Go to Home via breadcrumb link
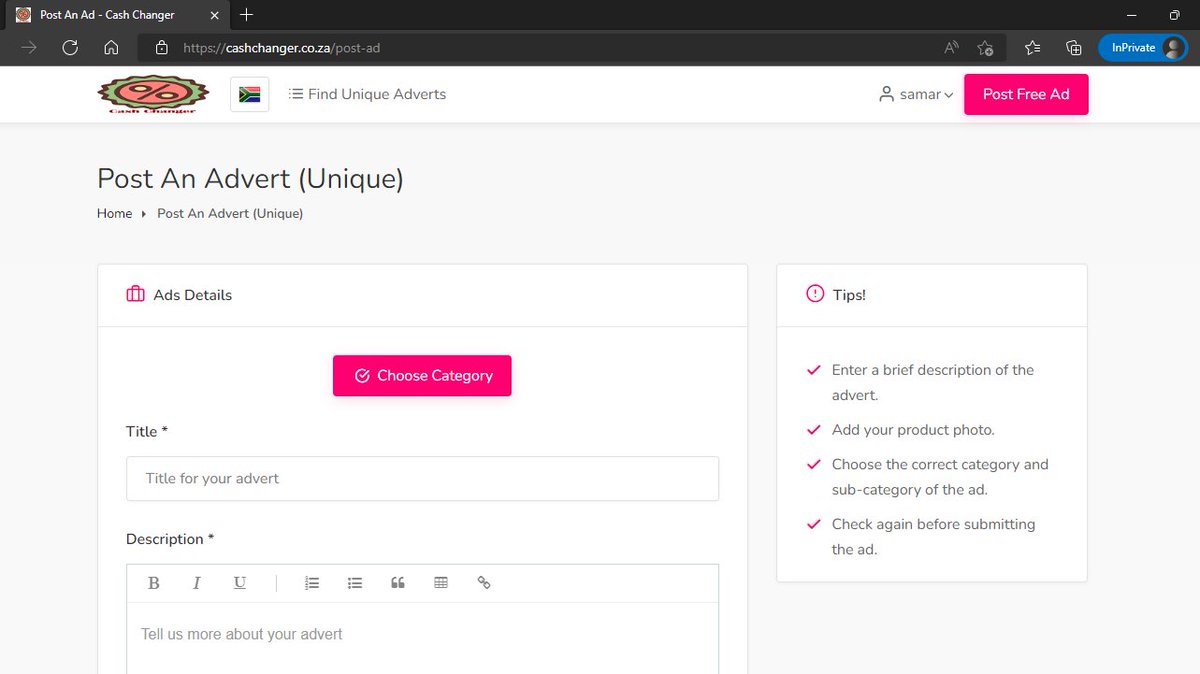This screenshot has width=1200, height=674. (x=115, y=213)
